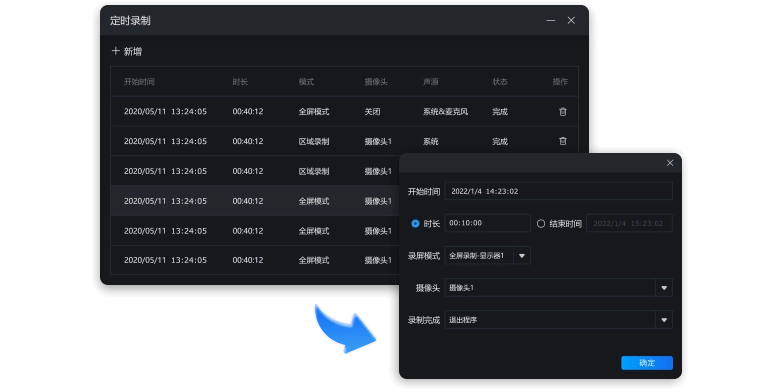Screen dimensions: 780x390
Task: Select 全屏模式 in the row with 关闭 camera
Action: [x=314, y=112]
